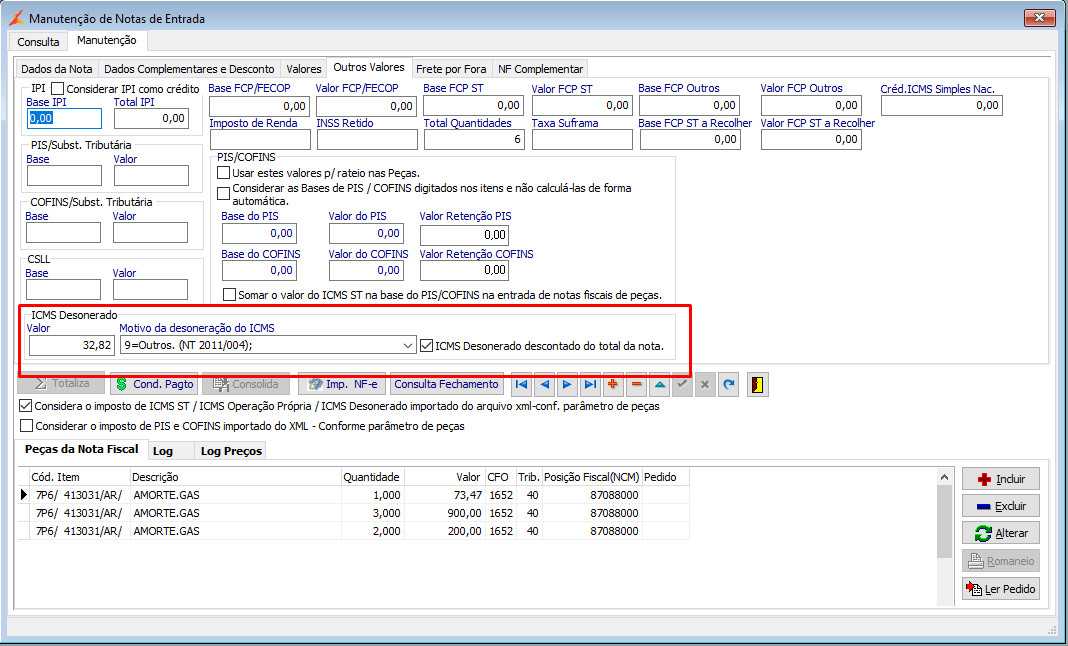This screenshot has height=646, width=1068.
Task: Open the Log Preços tab
Action: coord(231,451)
